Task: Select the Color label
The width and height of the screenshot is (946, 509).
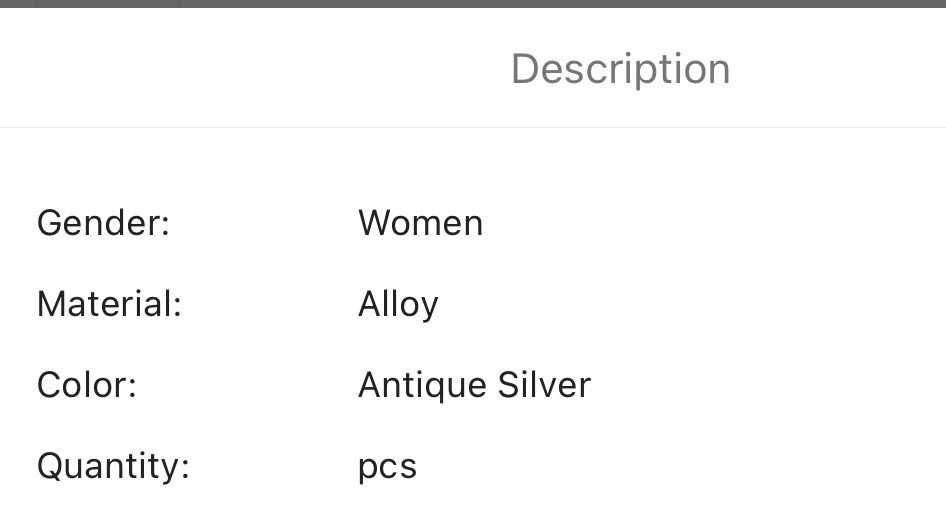Action: (86, 385)
